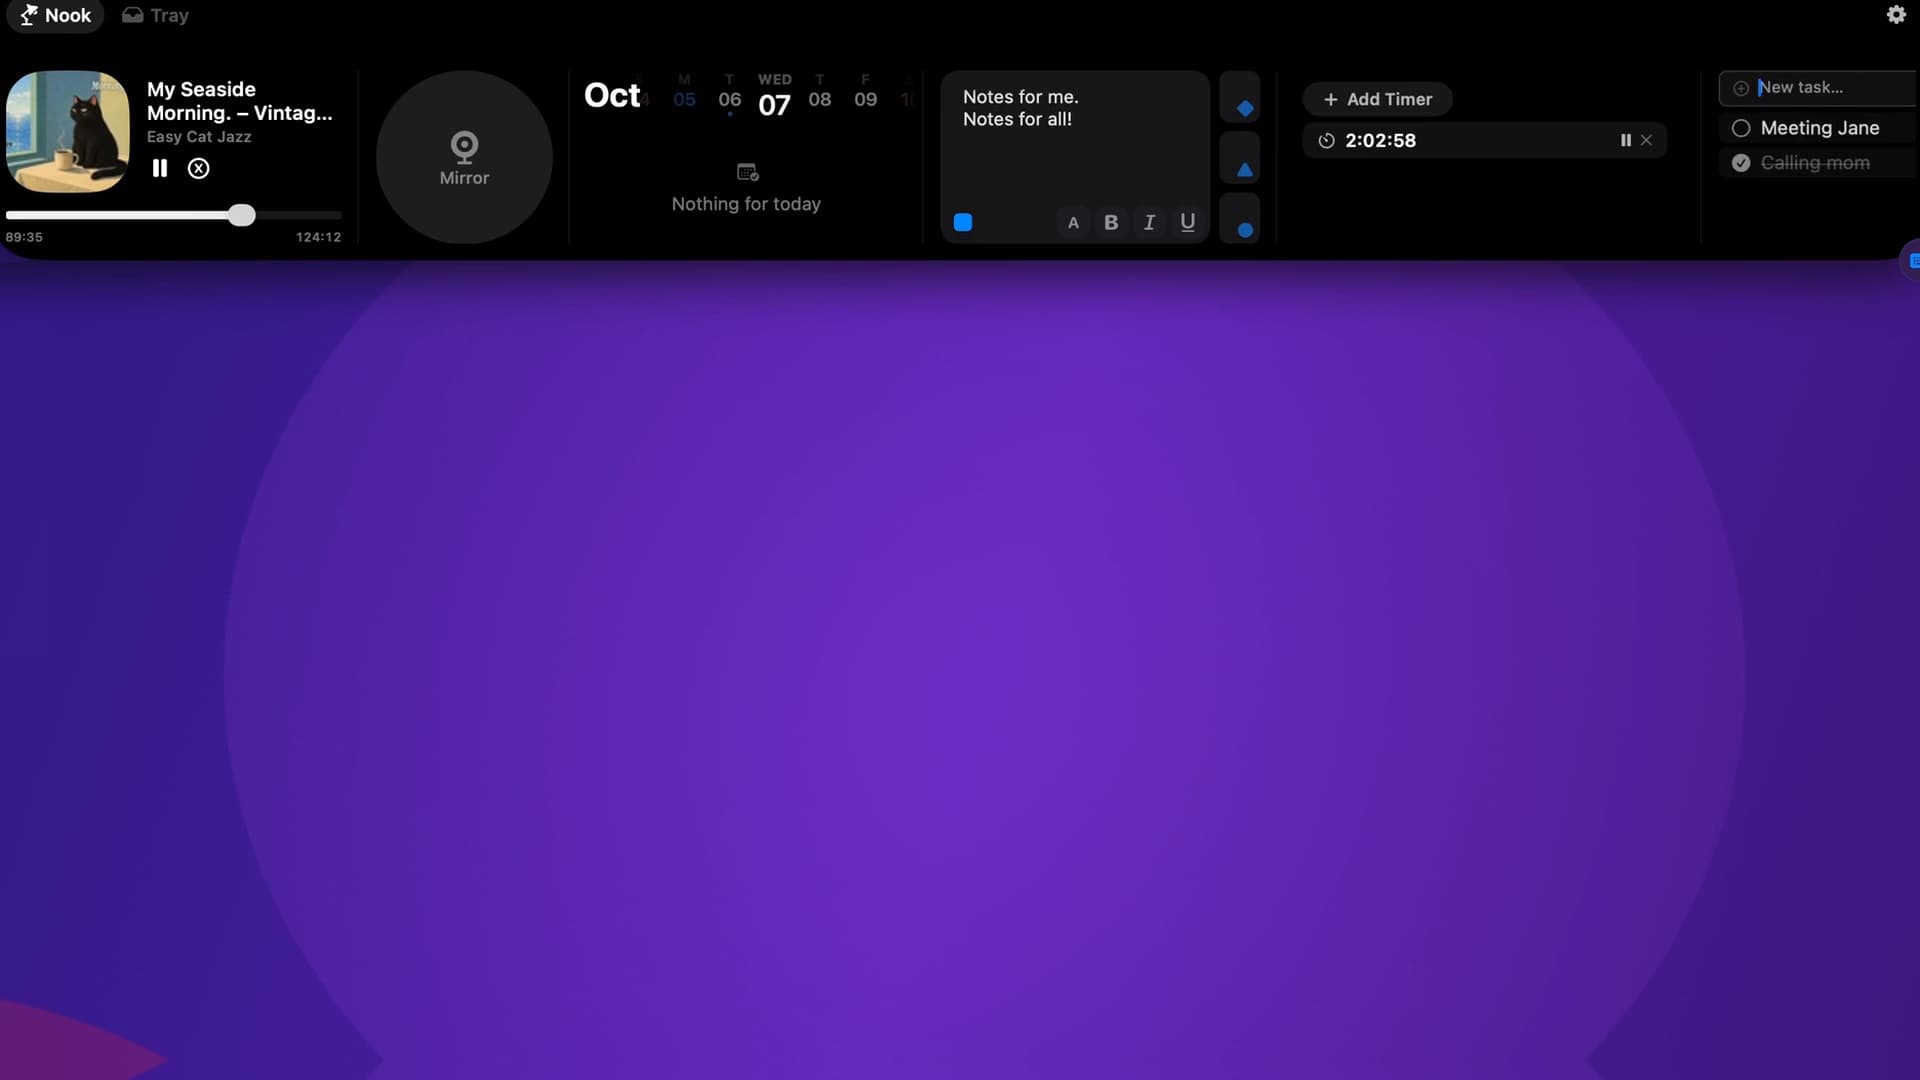Image resolution: width=1920 pixels, height=1080 pixels.
Task: Select the blue circle note
Action: [1240, 218]
